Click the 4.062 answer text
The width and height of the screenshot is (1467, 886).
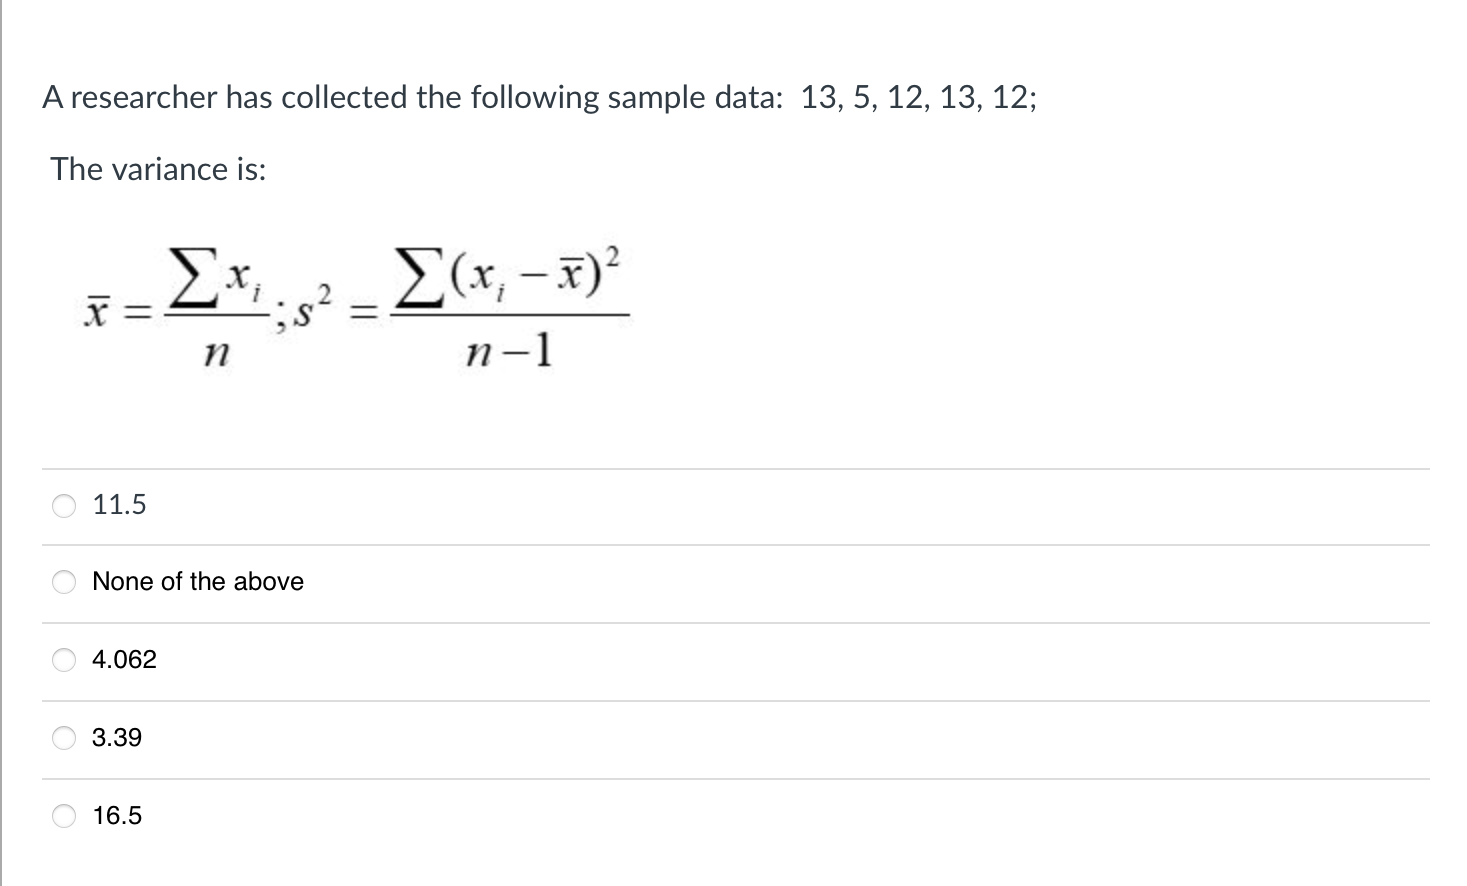coord(123,659)
